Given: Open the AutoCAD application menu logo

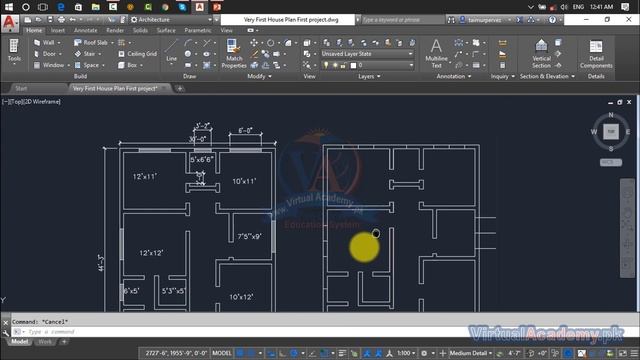Looking at the screenshot, I should (x=9, y=23).
